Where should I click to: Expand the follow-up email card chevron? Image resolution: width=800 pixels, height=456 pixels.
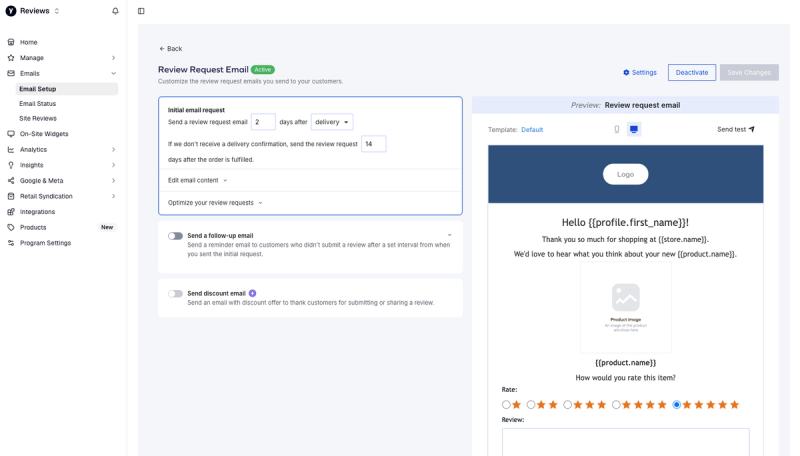point(449,235)
